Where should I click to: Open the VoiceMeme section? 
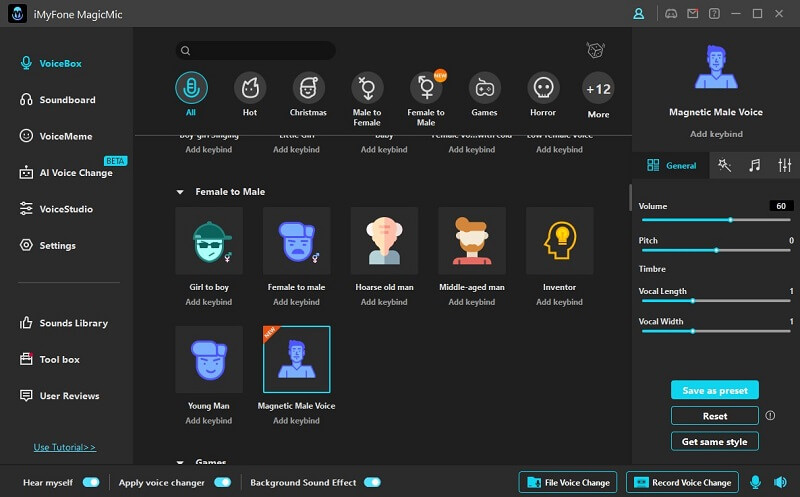coord(56,136)
